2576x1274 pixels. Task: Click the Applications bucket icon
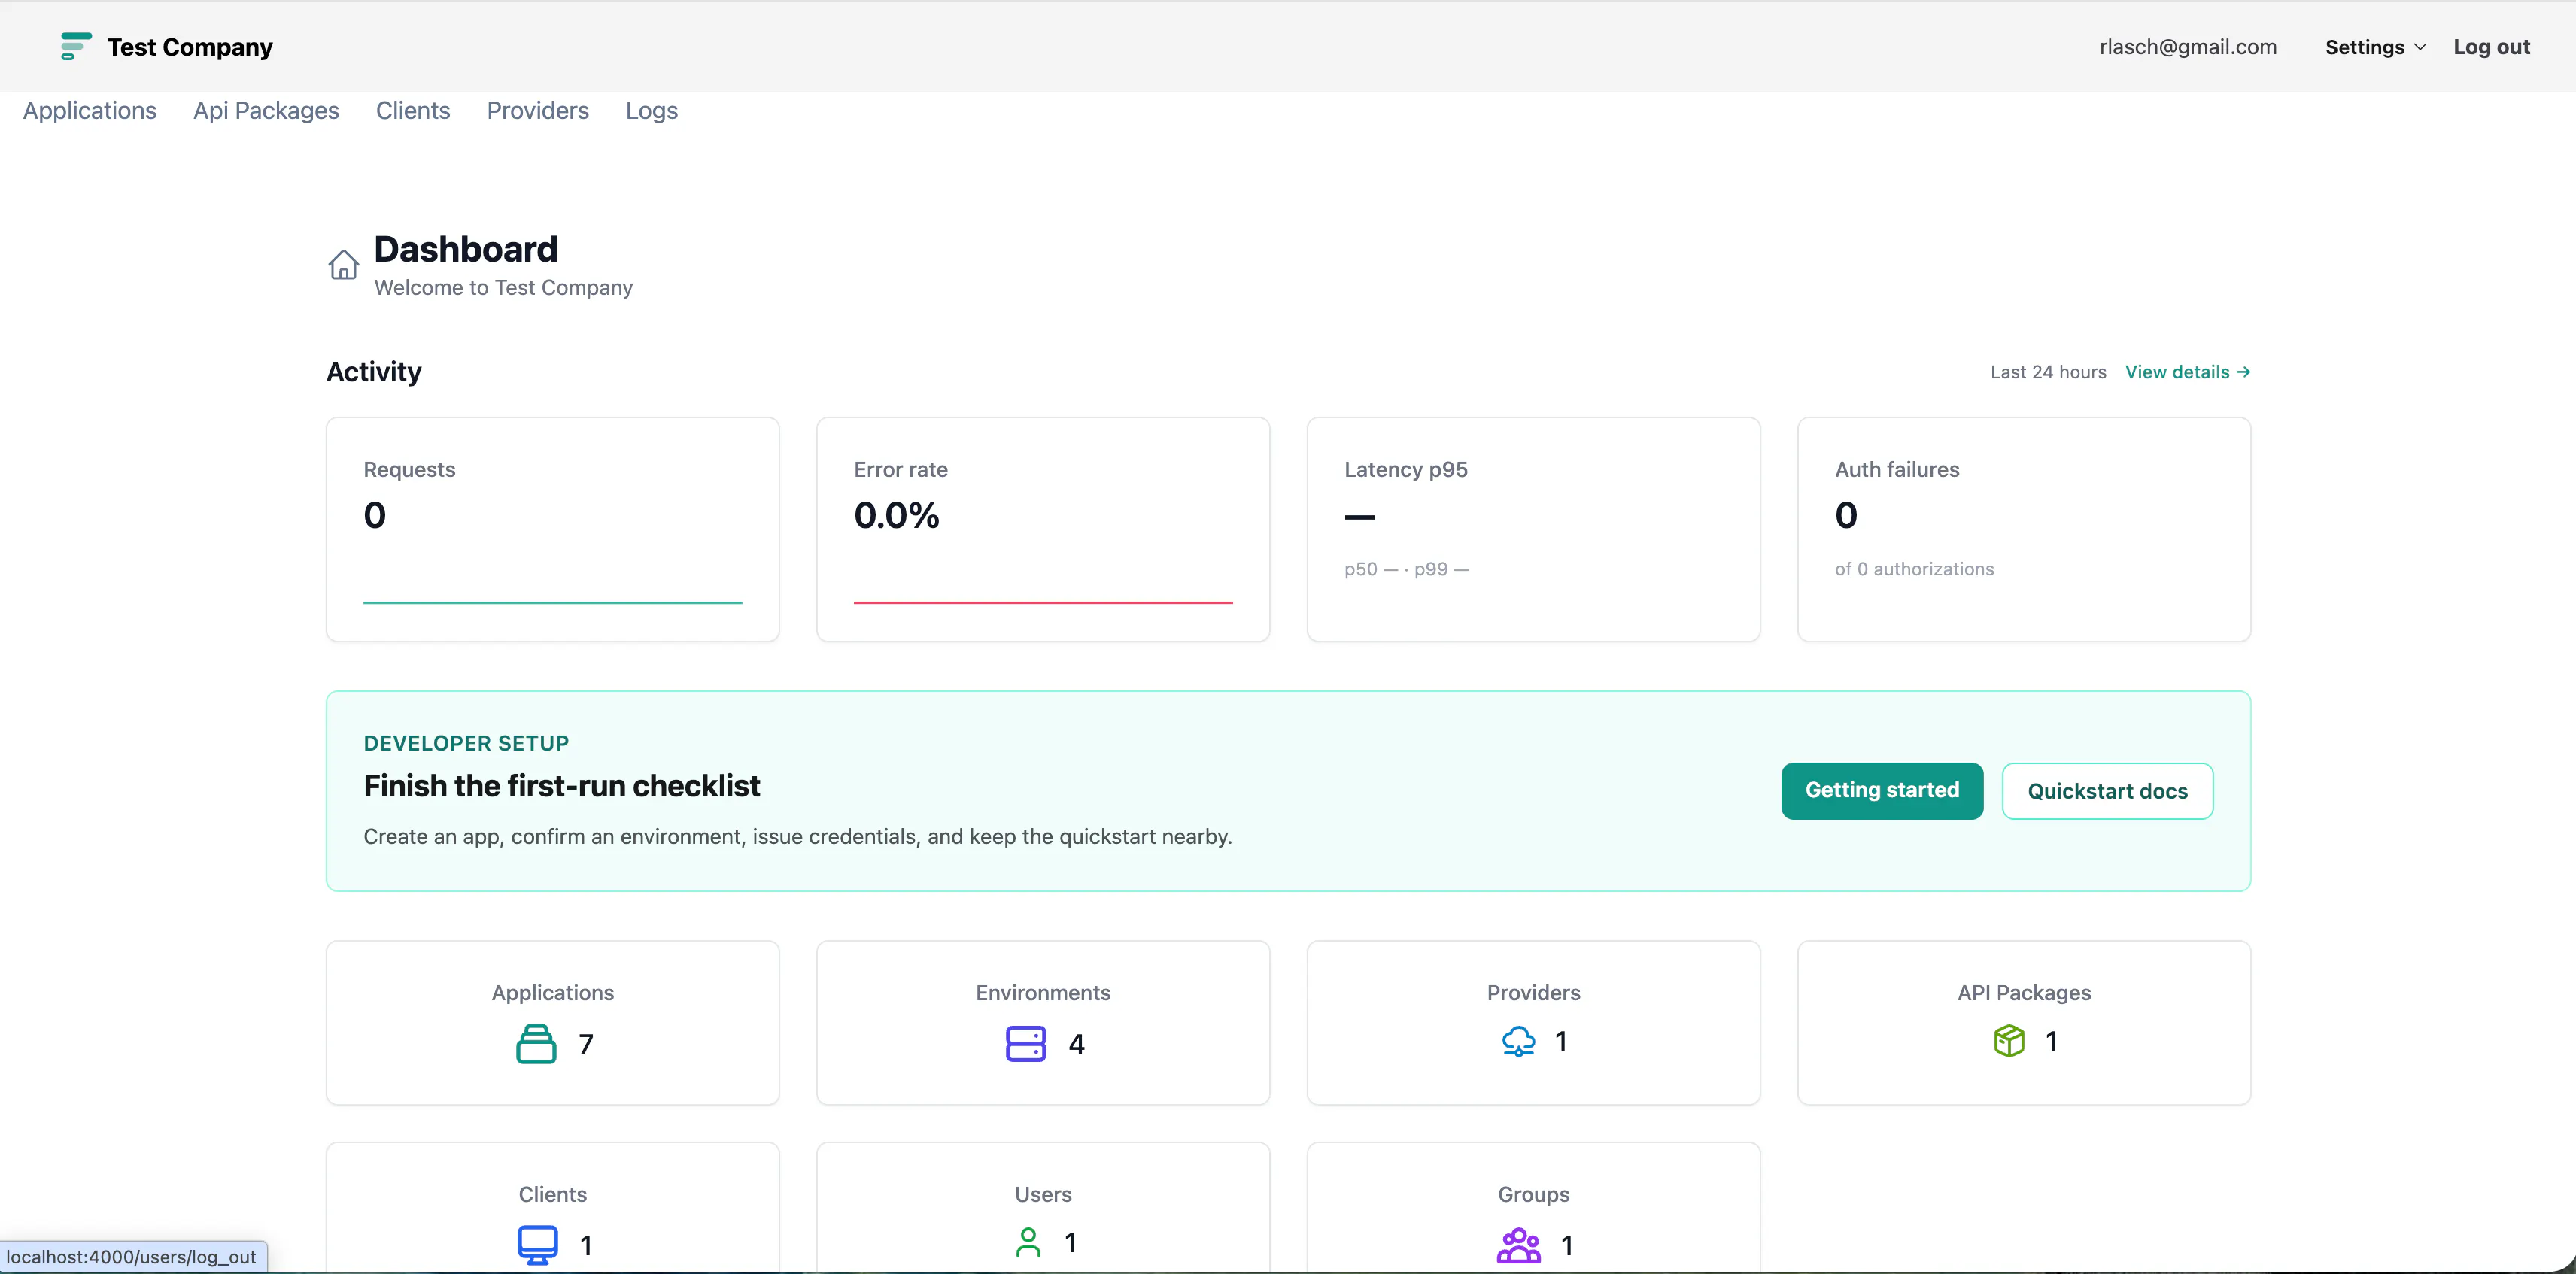(536, 1044)
